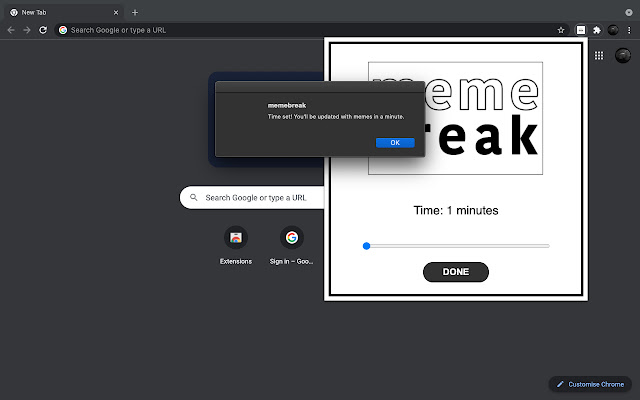Click OK in the memebreak alert dialog
The width and height of the screenshot is (640, 400).
[x=395, y=142]
